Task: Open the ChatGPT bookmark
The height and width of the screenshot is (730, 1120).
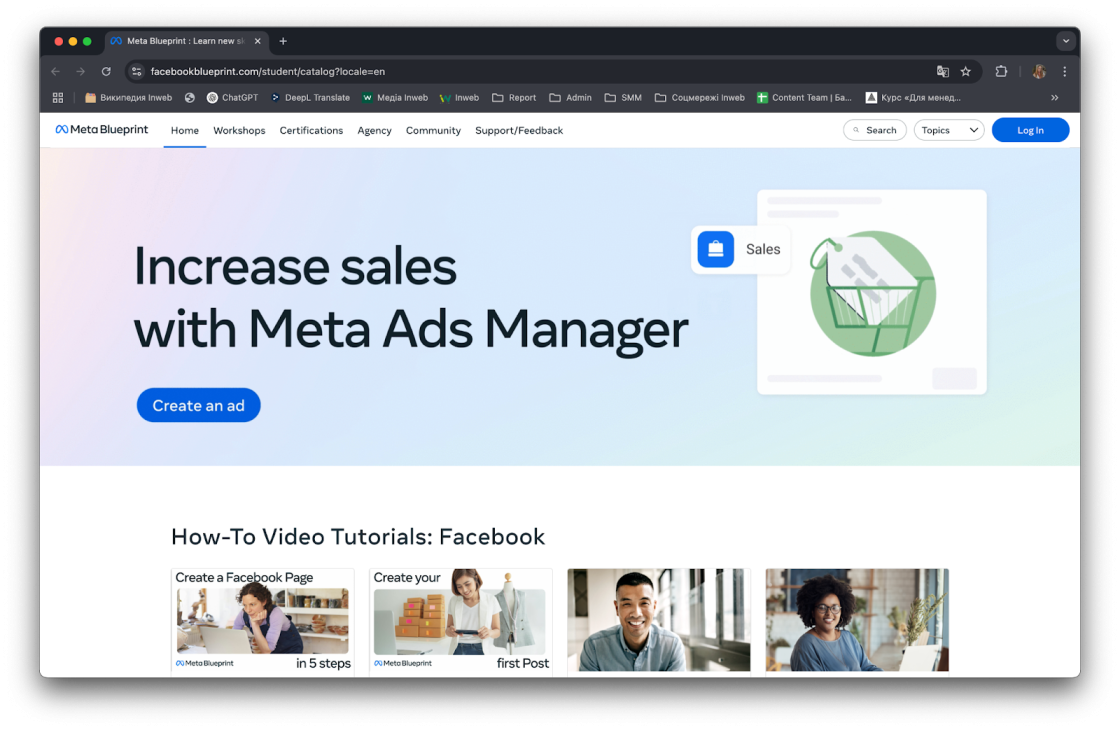Action: [232, 98]
